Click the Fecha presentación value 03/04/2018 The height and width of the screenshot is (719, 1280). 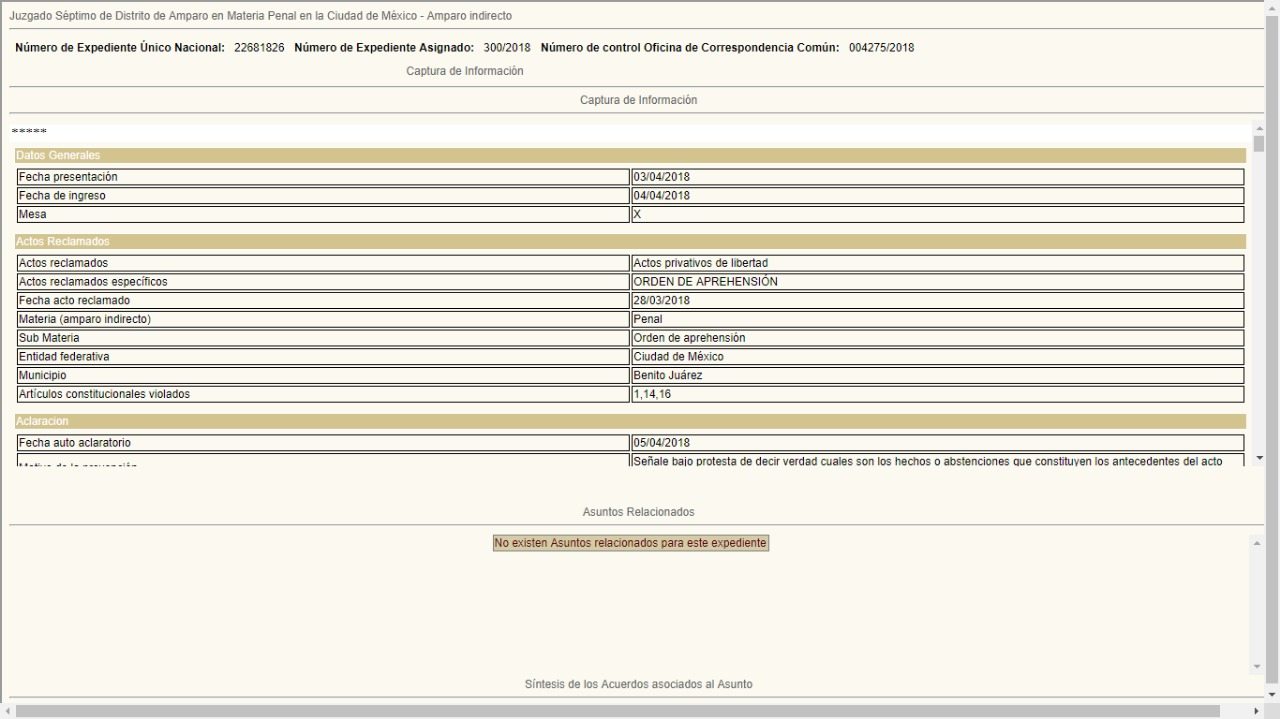937,177
